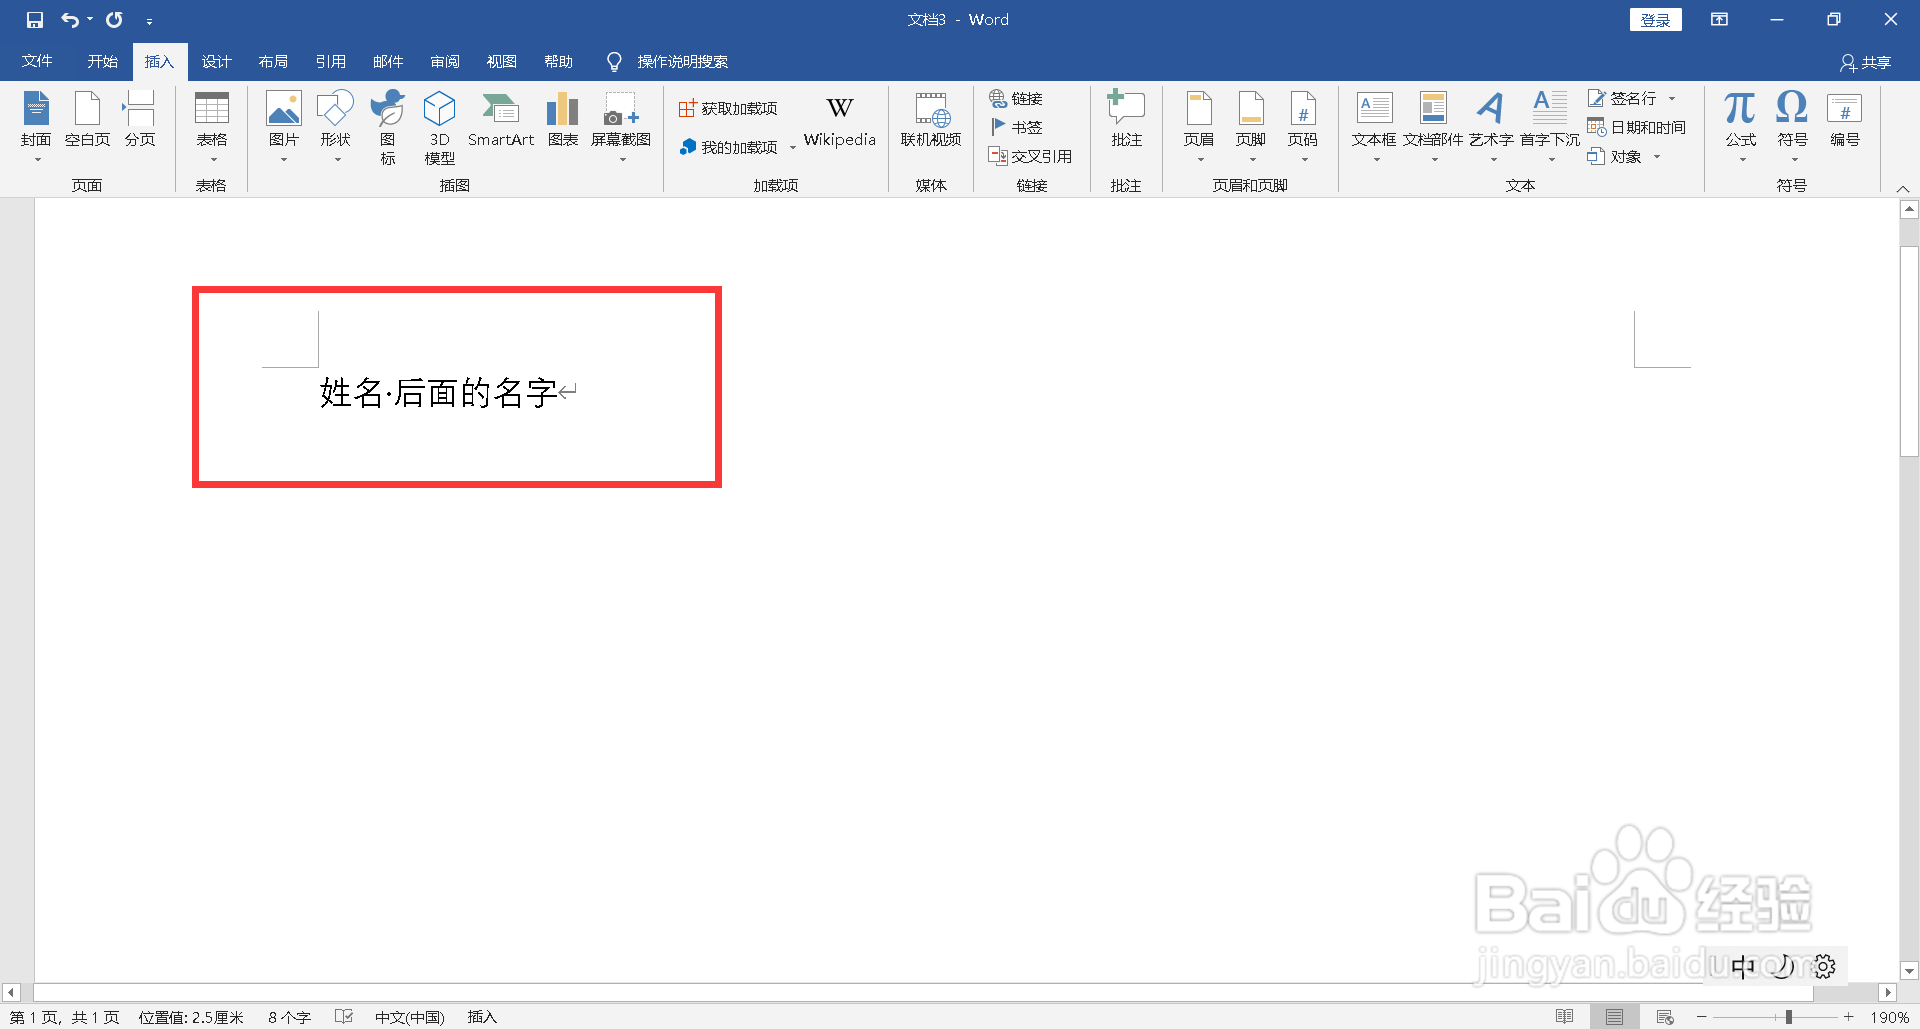Switch to read mode in status bar
The image size is (1920, 1029).
point(1565,1016)
